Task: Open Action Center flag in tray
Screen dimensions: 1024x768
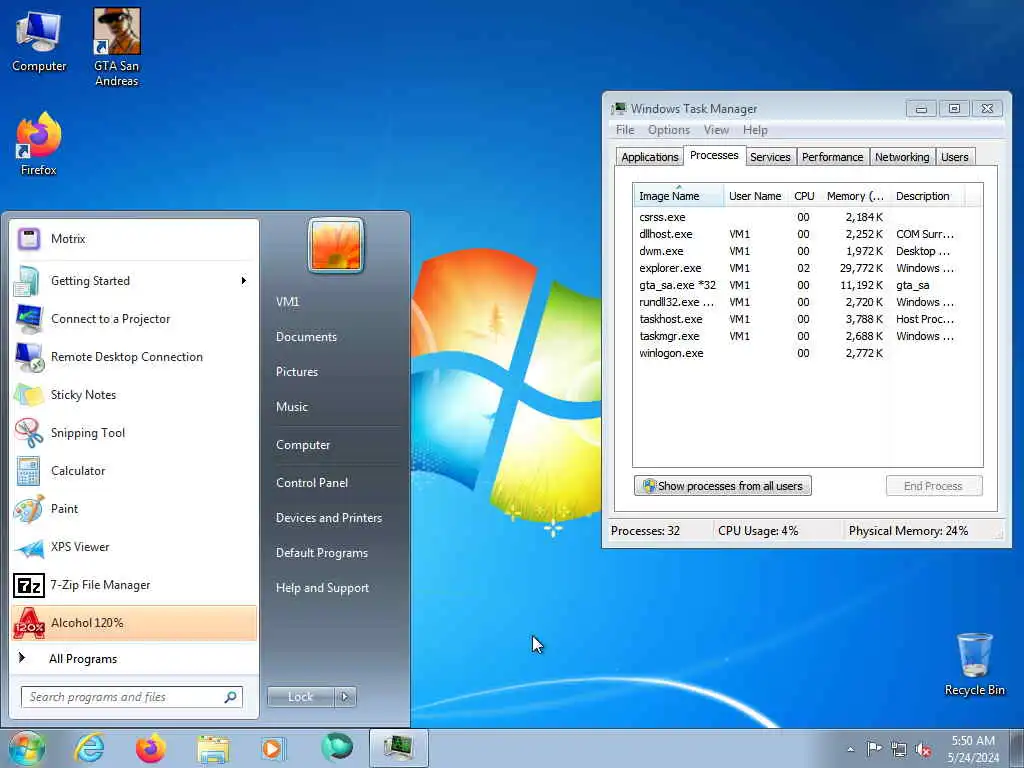Action: (874, 749)
